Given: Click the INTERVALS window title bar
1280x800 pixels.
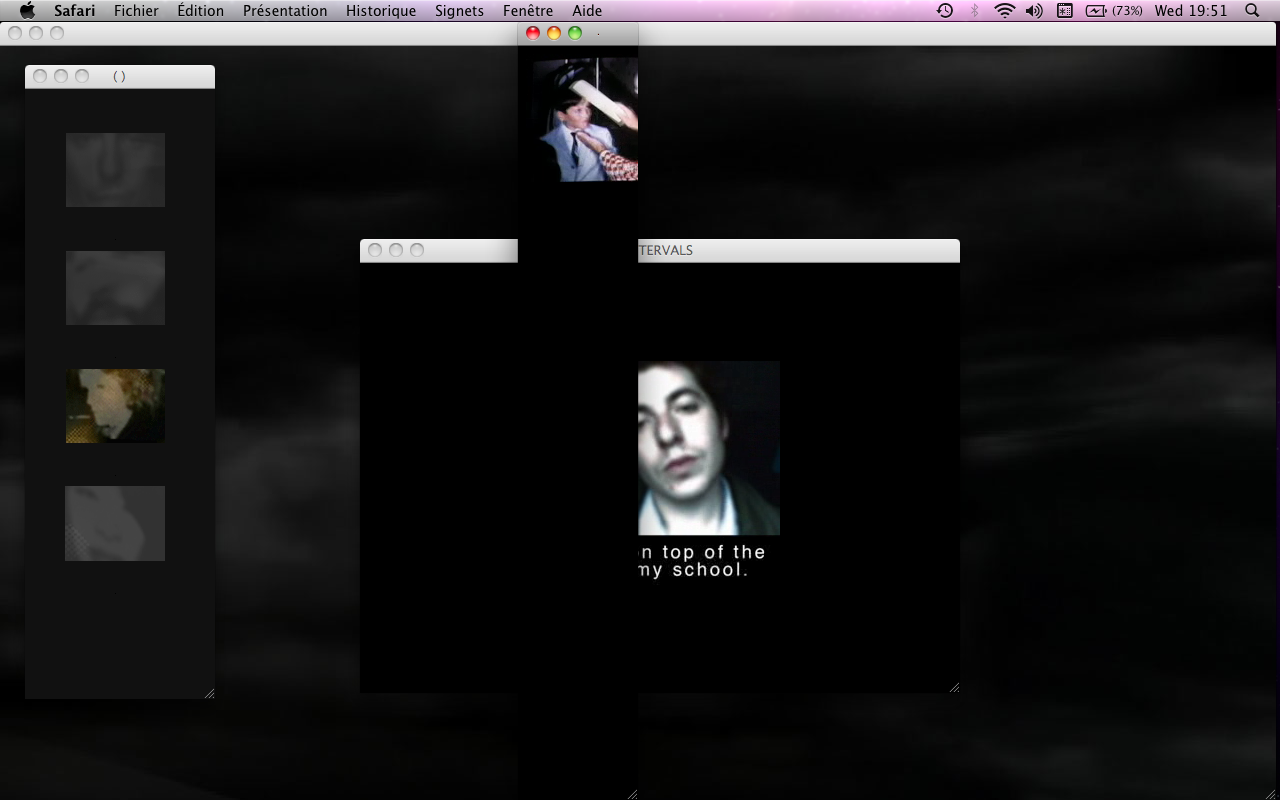Looking at the screenshot, I should 800,250.
